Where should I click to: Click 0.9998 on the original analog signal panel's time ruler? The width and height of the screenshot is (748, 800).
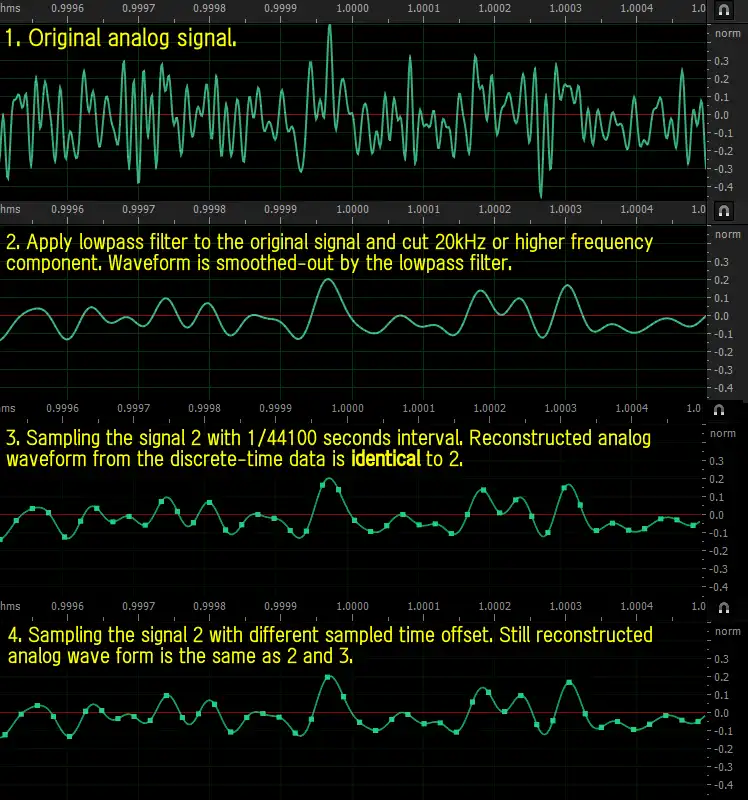209,8
